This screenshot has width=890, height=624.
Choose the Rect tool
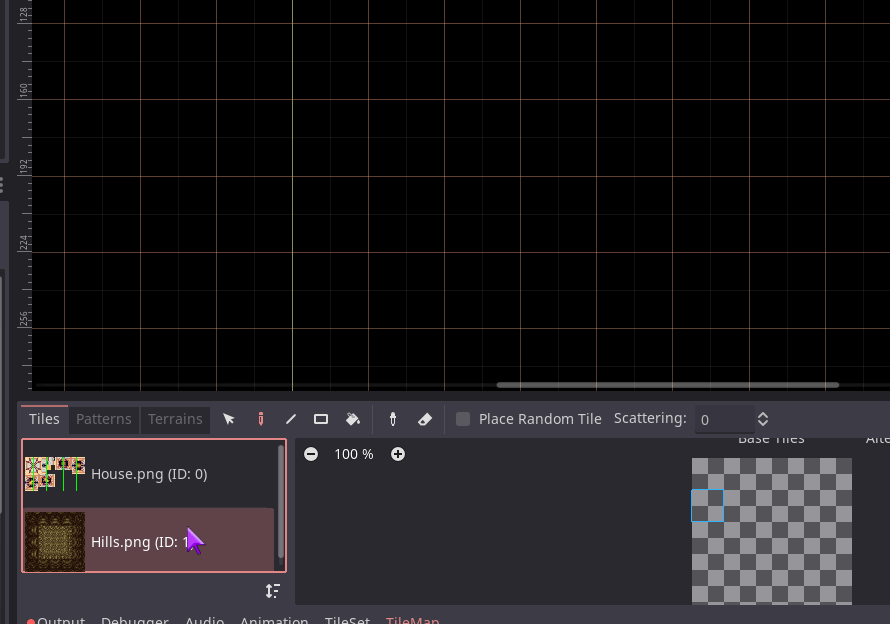[x=321, y=419]
